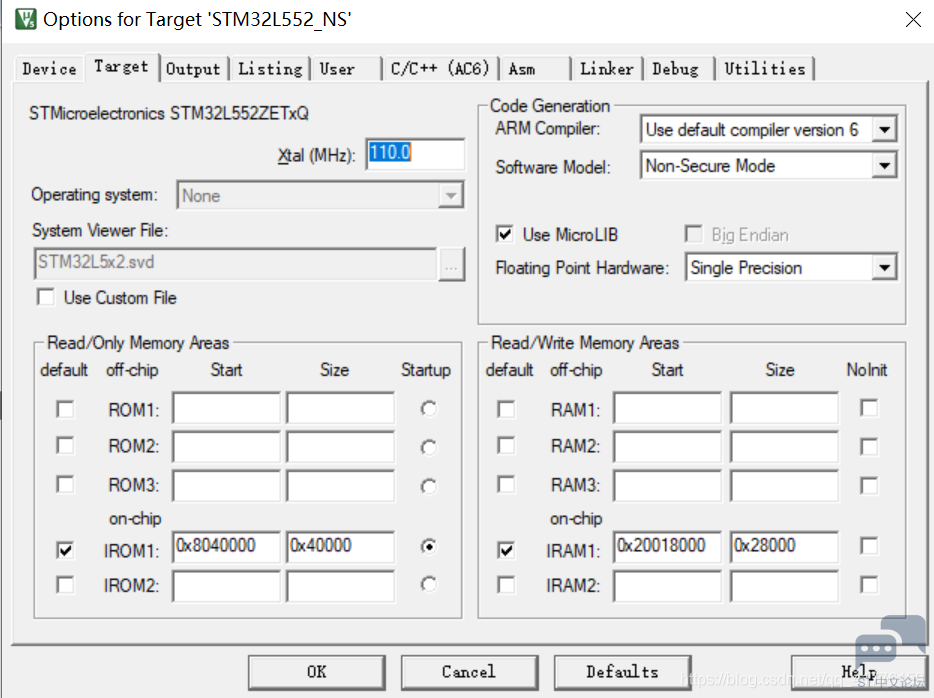Select IROM1 startup radio button
This screenshot has height=698, width=934.
click(428, 546)
